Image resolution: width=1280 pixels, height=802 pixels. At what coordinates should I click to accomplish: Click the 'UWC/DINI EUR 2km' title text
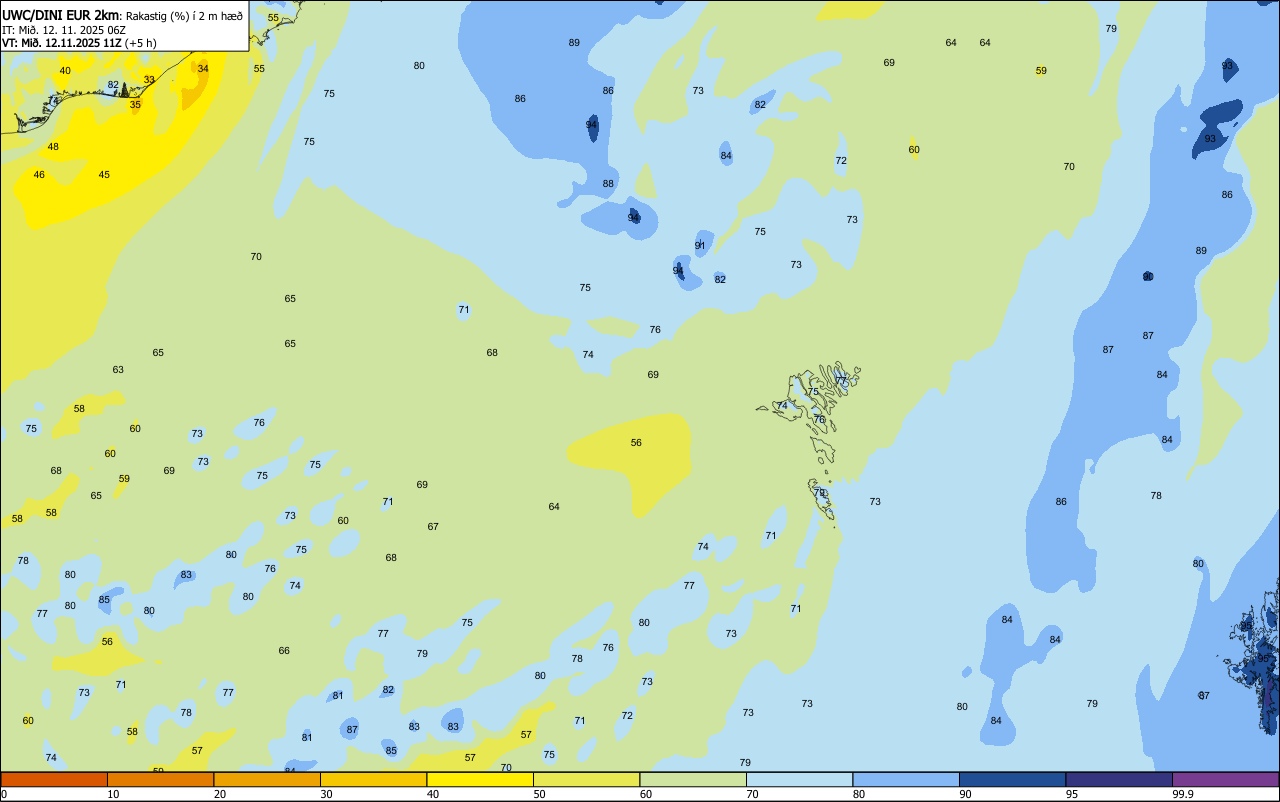(62, 15)
